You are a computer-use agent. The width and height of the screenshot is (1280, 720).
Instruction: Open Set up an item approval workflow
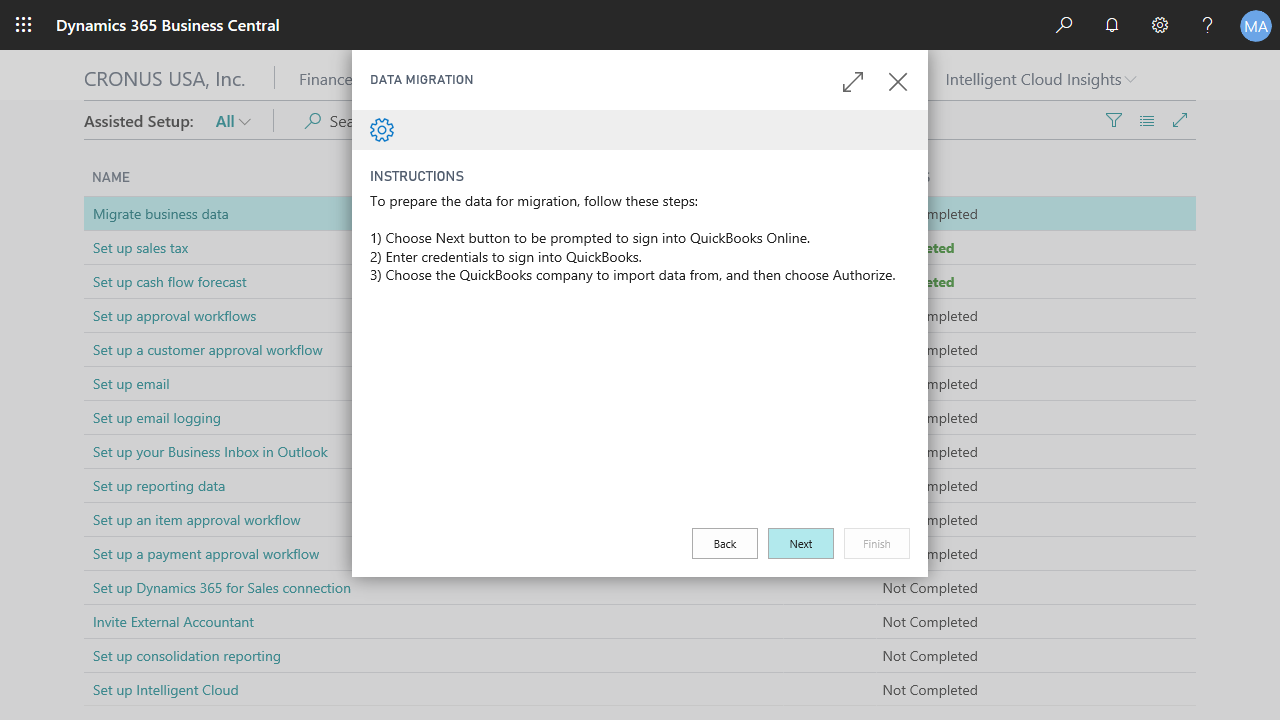(197, 520)
